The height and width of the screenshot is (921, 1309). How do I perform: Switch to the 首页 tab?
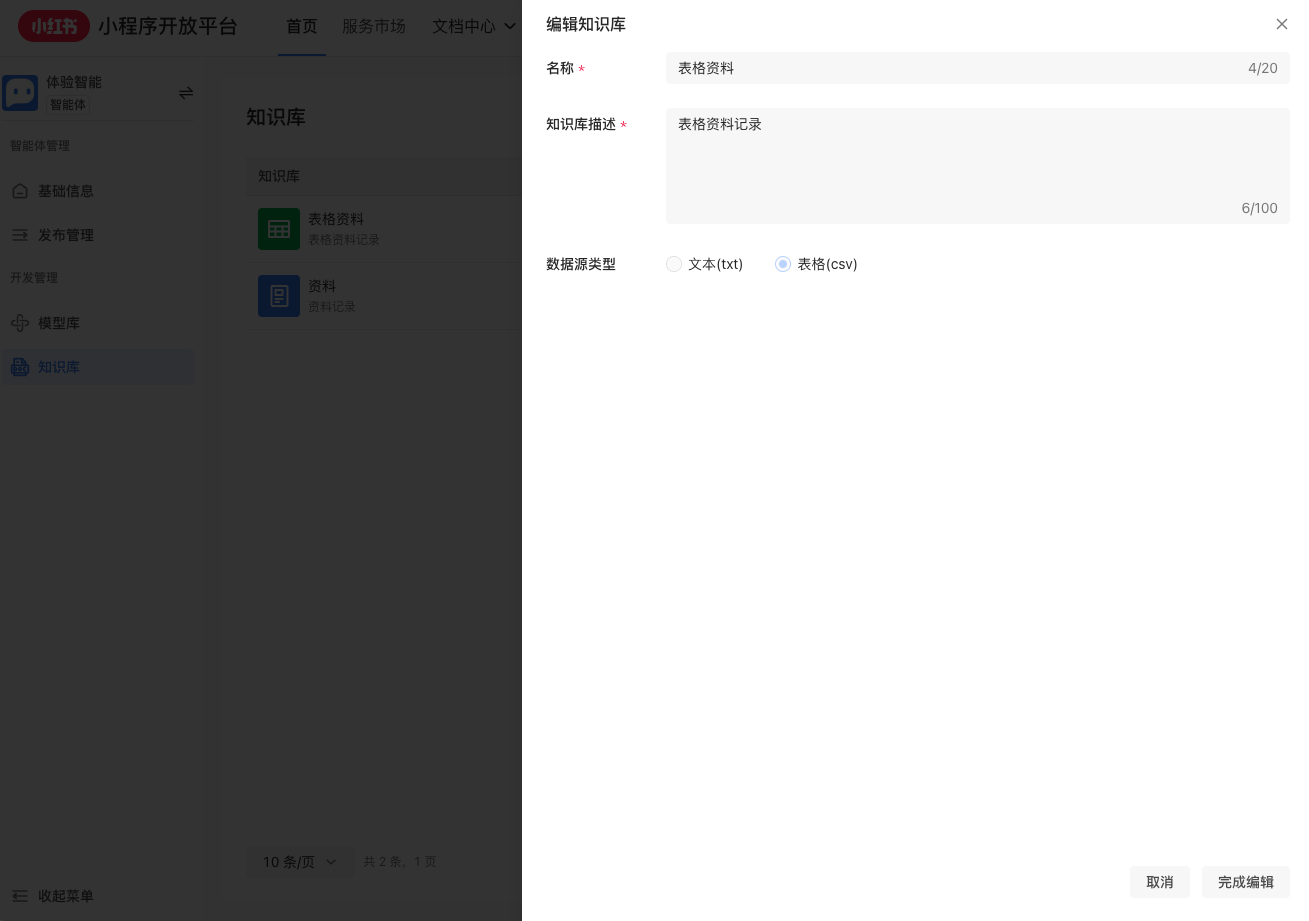click(x=302, y=26)
